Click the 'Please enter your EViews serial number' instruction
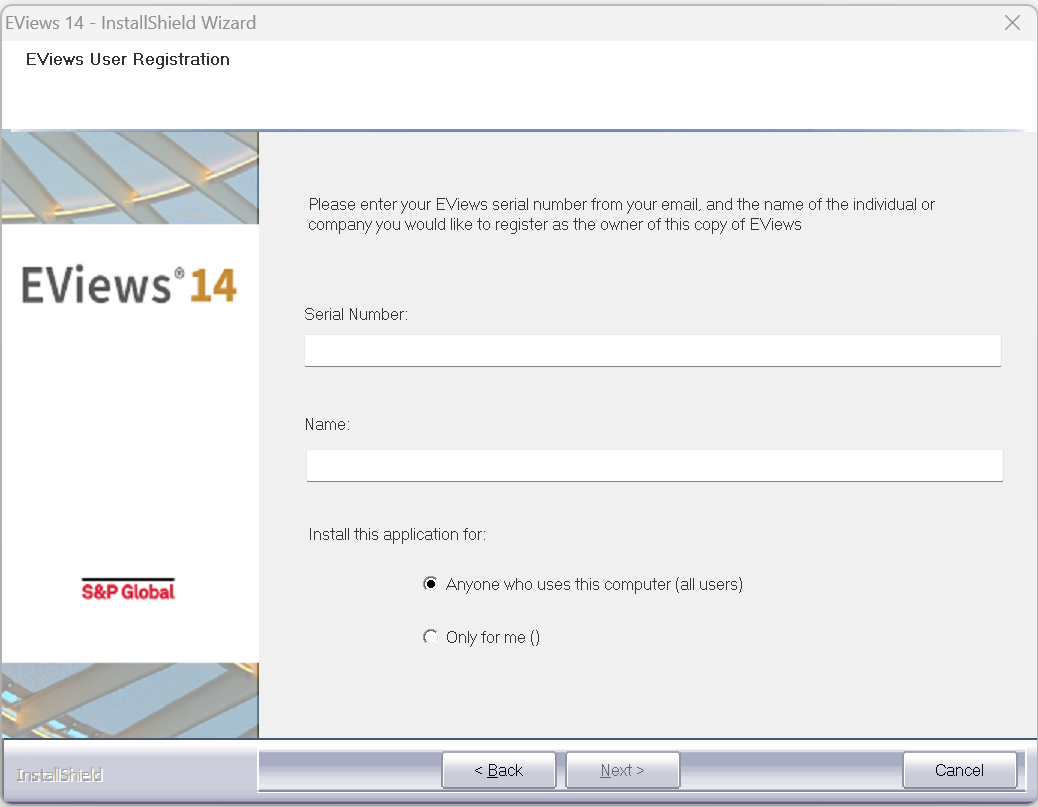This screenshot has height=807, width=1038. coord(622,214)
